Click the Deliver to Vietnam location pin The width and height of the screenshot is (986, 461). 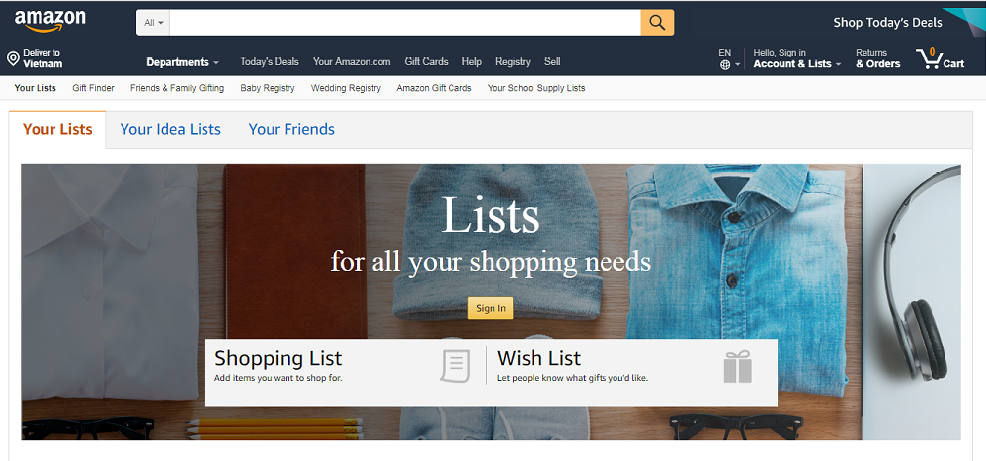click(x=13, y=58)
